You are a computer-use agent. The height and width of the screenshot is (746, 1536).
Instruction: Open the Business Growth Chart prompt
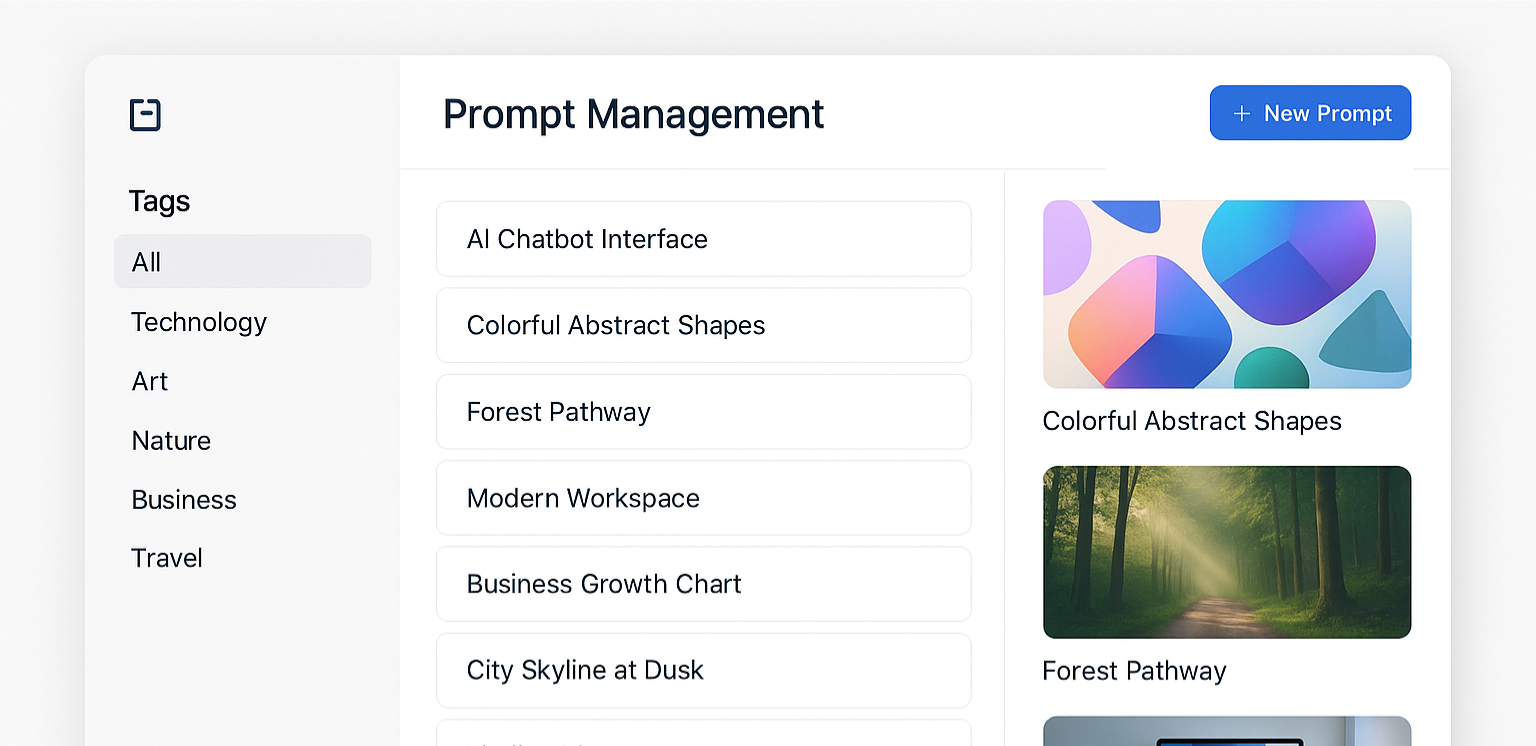pyautogui.click(x=704, y=584)
